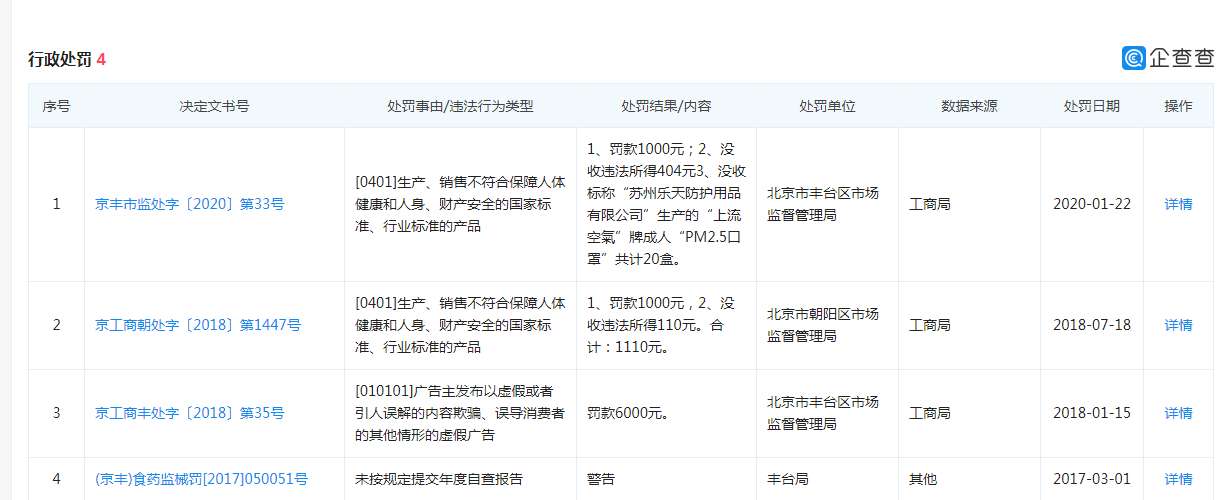The width and height of the screenshot is (1224, 500).
Task: Click the 罚款6000元 penalty result cell
Action: (x=628, y=413)
